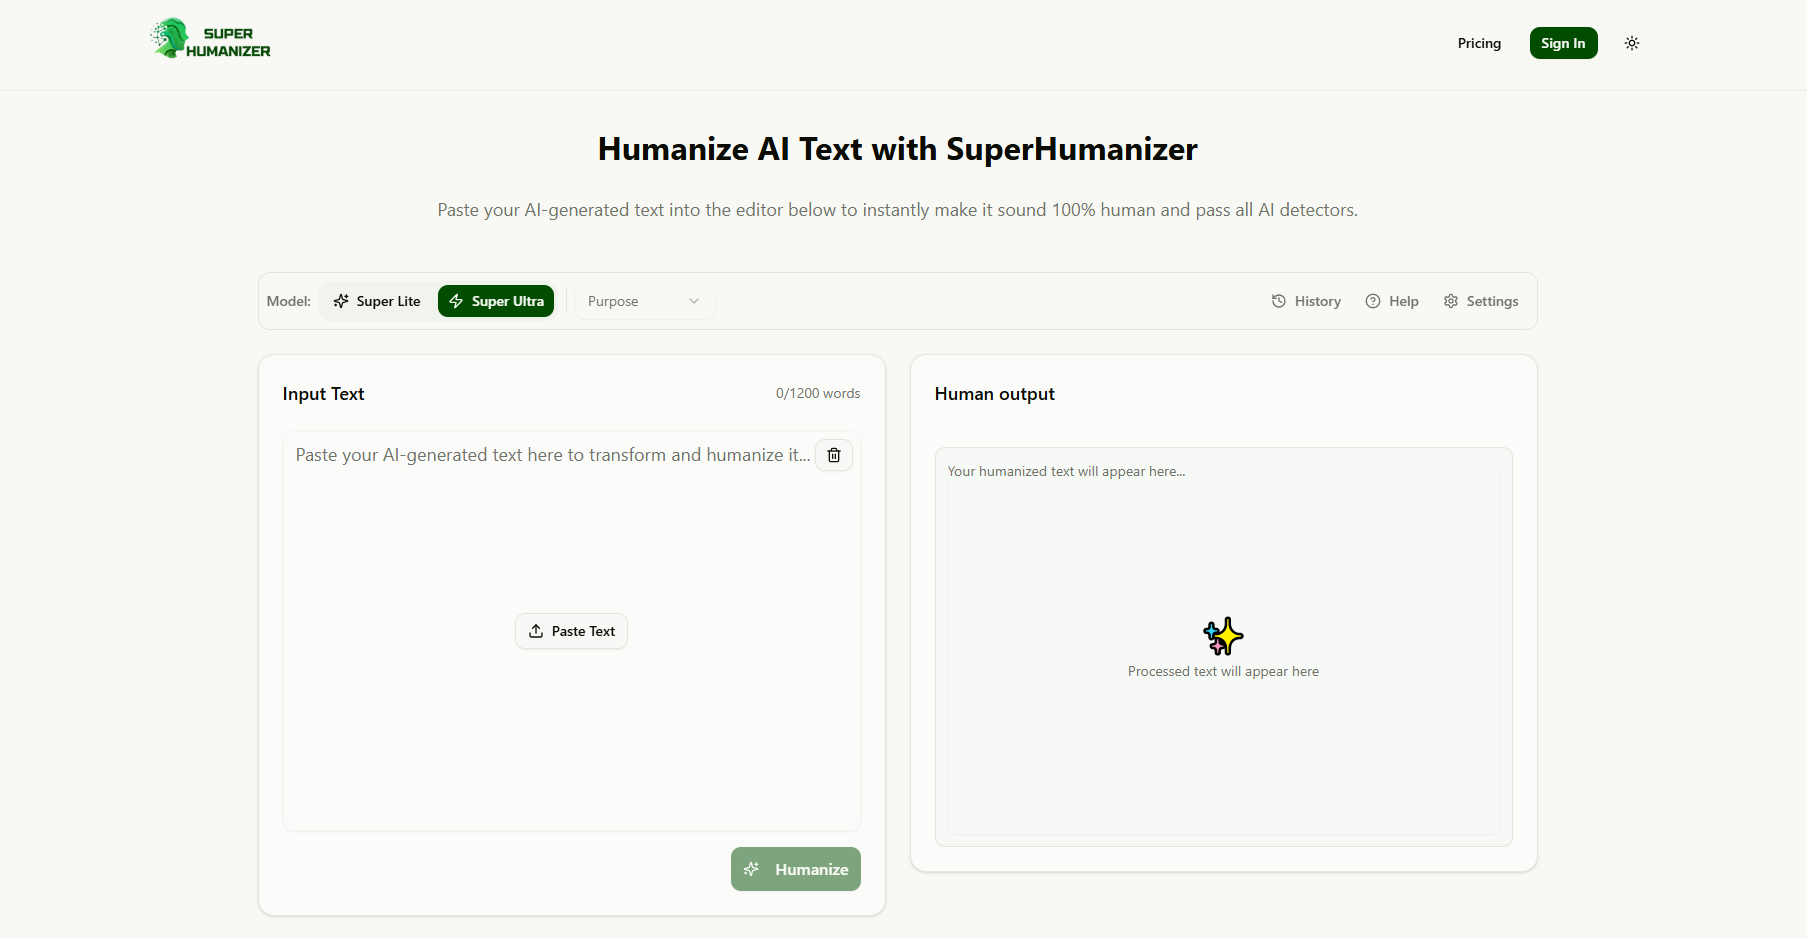Click the "Processed text will appear here" message
Viewport: 1807px width, 939px height.
1223,671
